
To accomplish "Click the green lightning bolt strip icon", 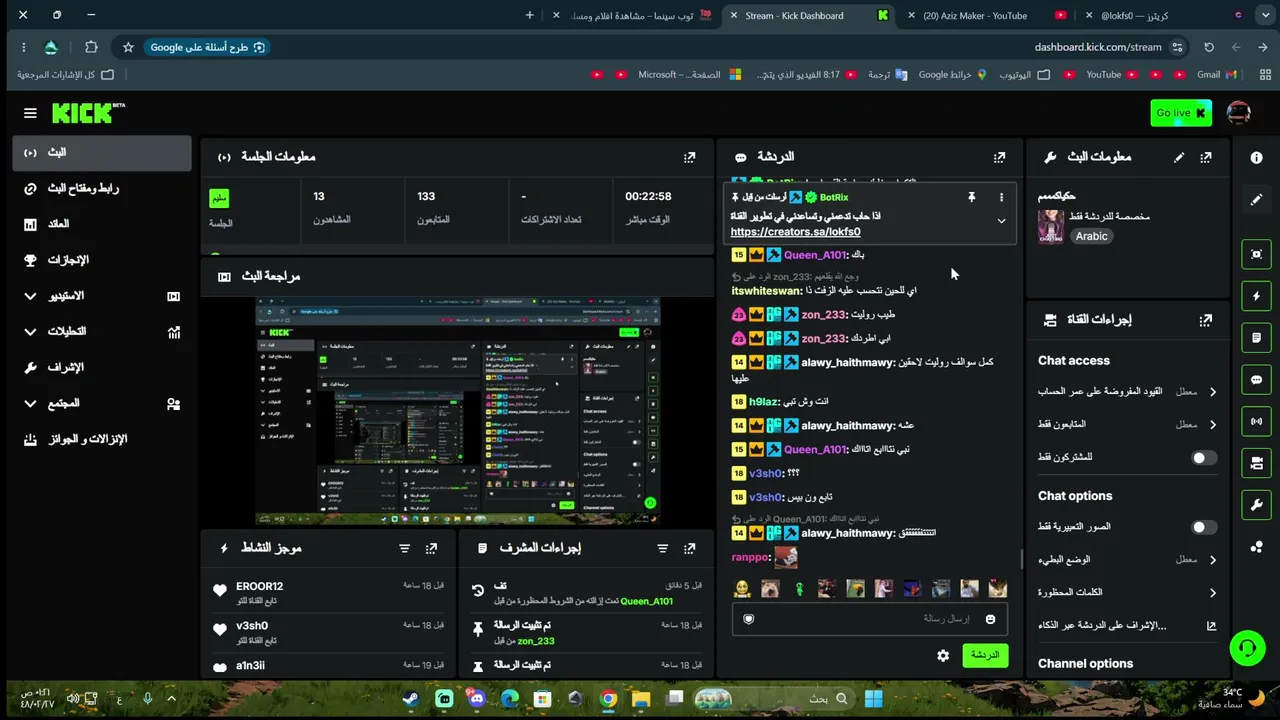I will tap(1256, 296).
